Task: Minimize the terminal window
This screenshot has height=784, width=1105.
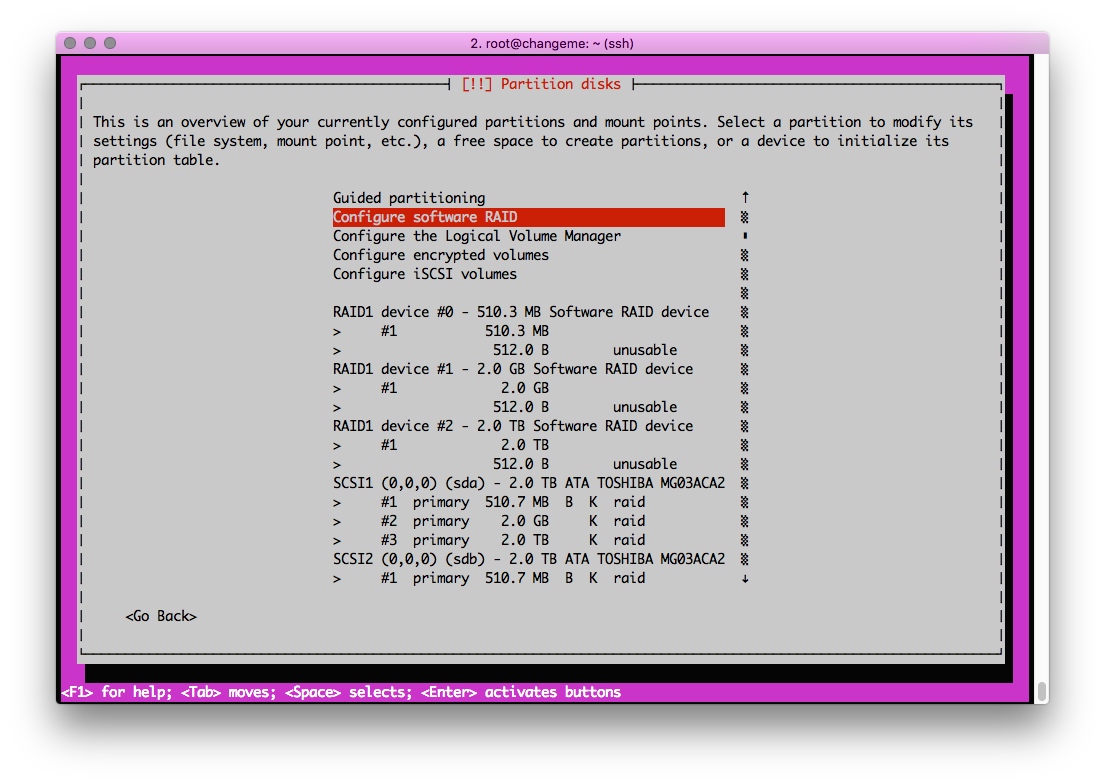Action: point(89,43)
